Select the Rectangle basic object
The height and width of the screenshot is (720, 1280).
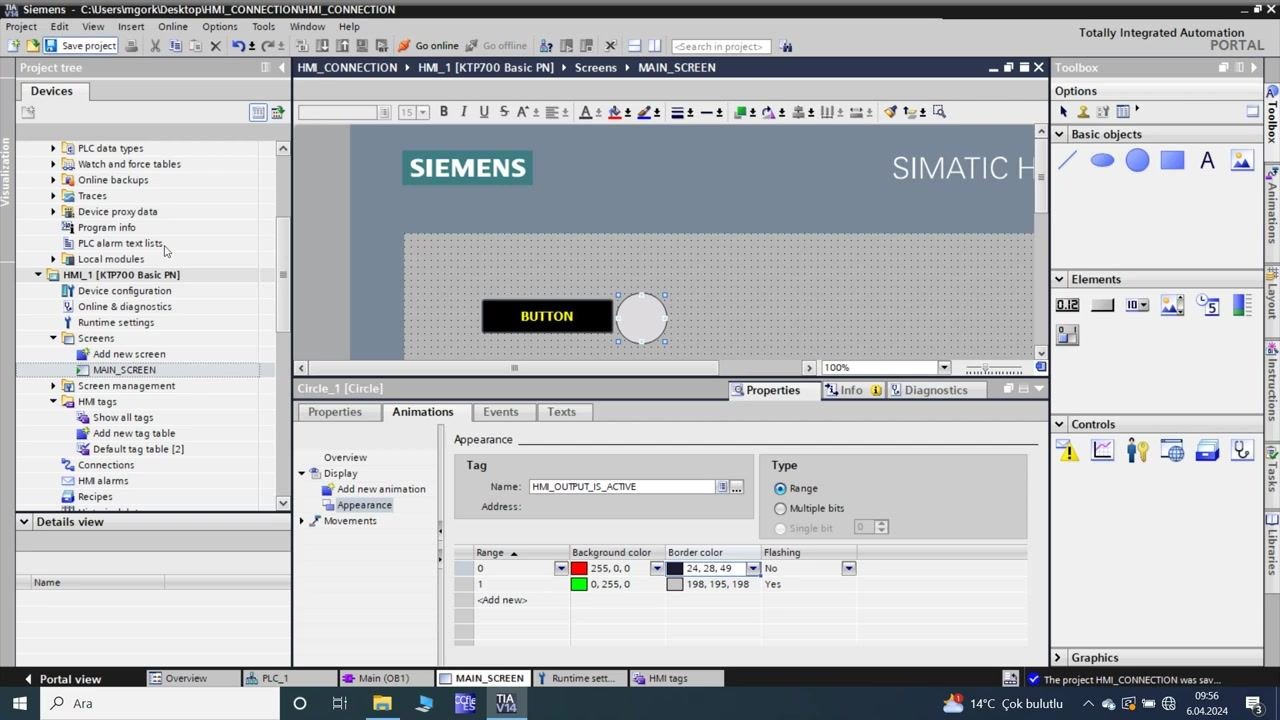click(1172, 160)
